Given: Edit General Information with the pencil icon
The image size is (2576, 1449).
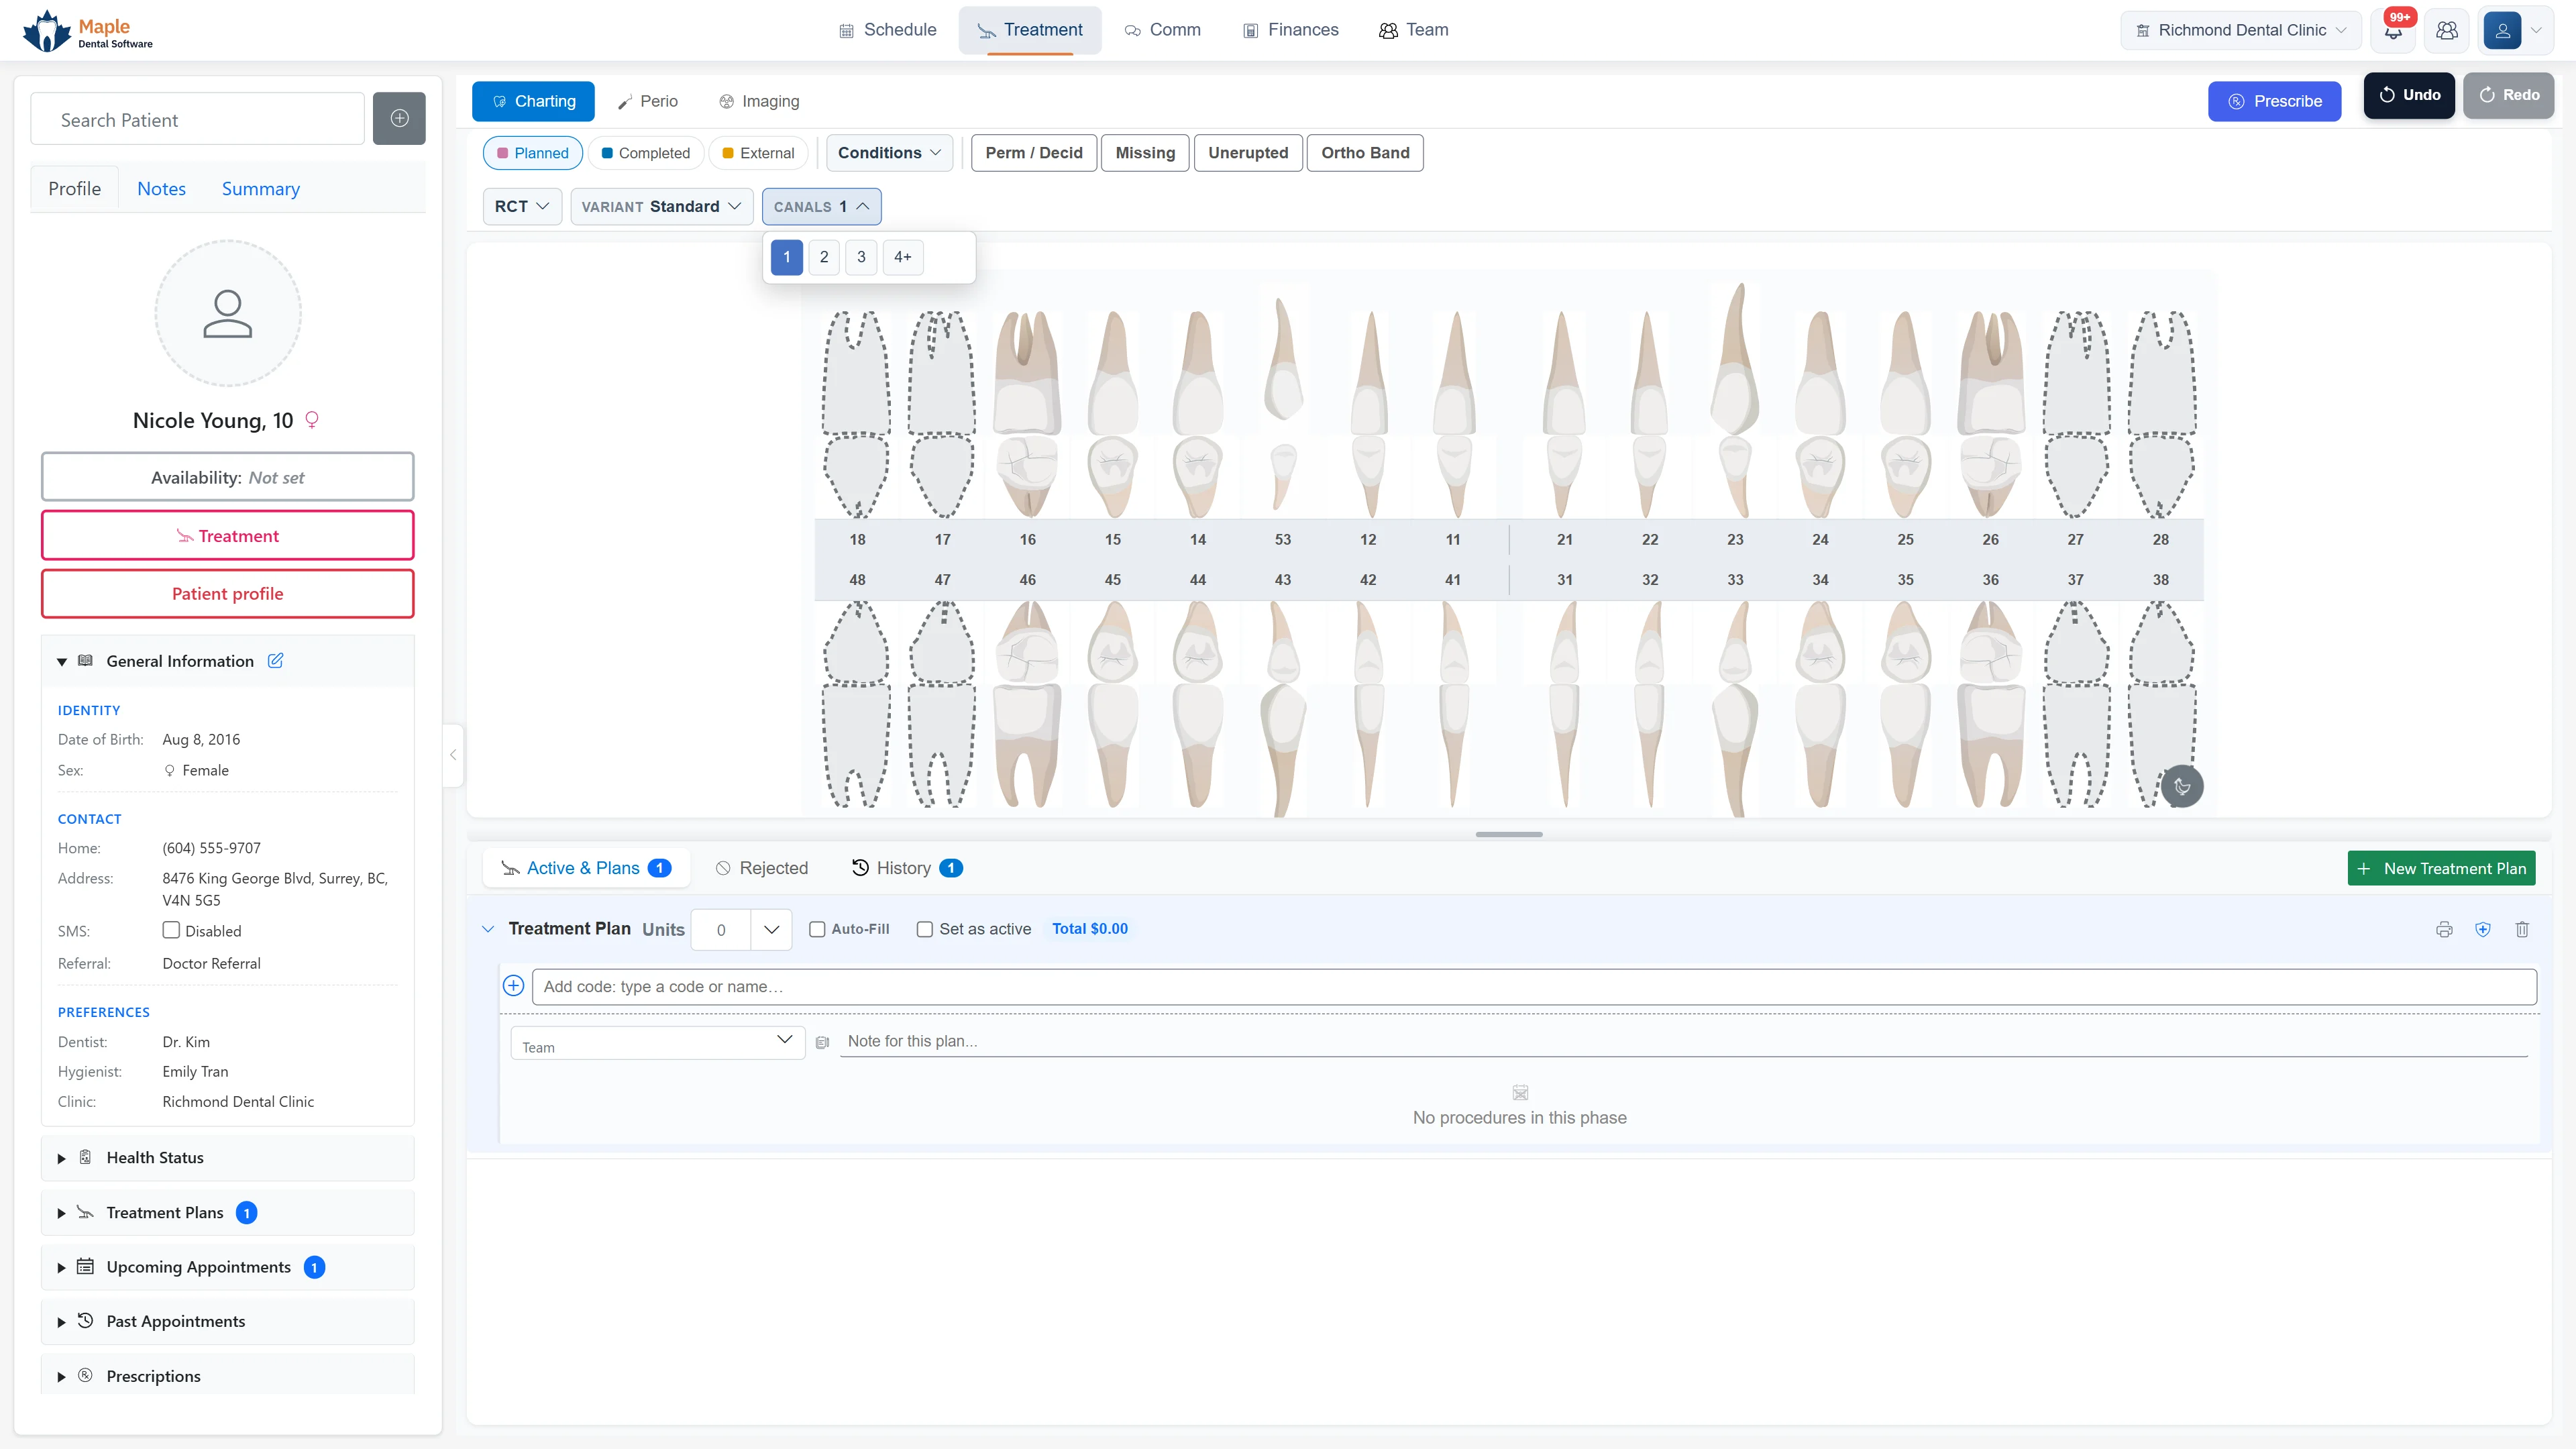Looking at the screenshot, I should [x=276, y=661].
